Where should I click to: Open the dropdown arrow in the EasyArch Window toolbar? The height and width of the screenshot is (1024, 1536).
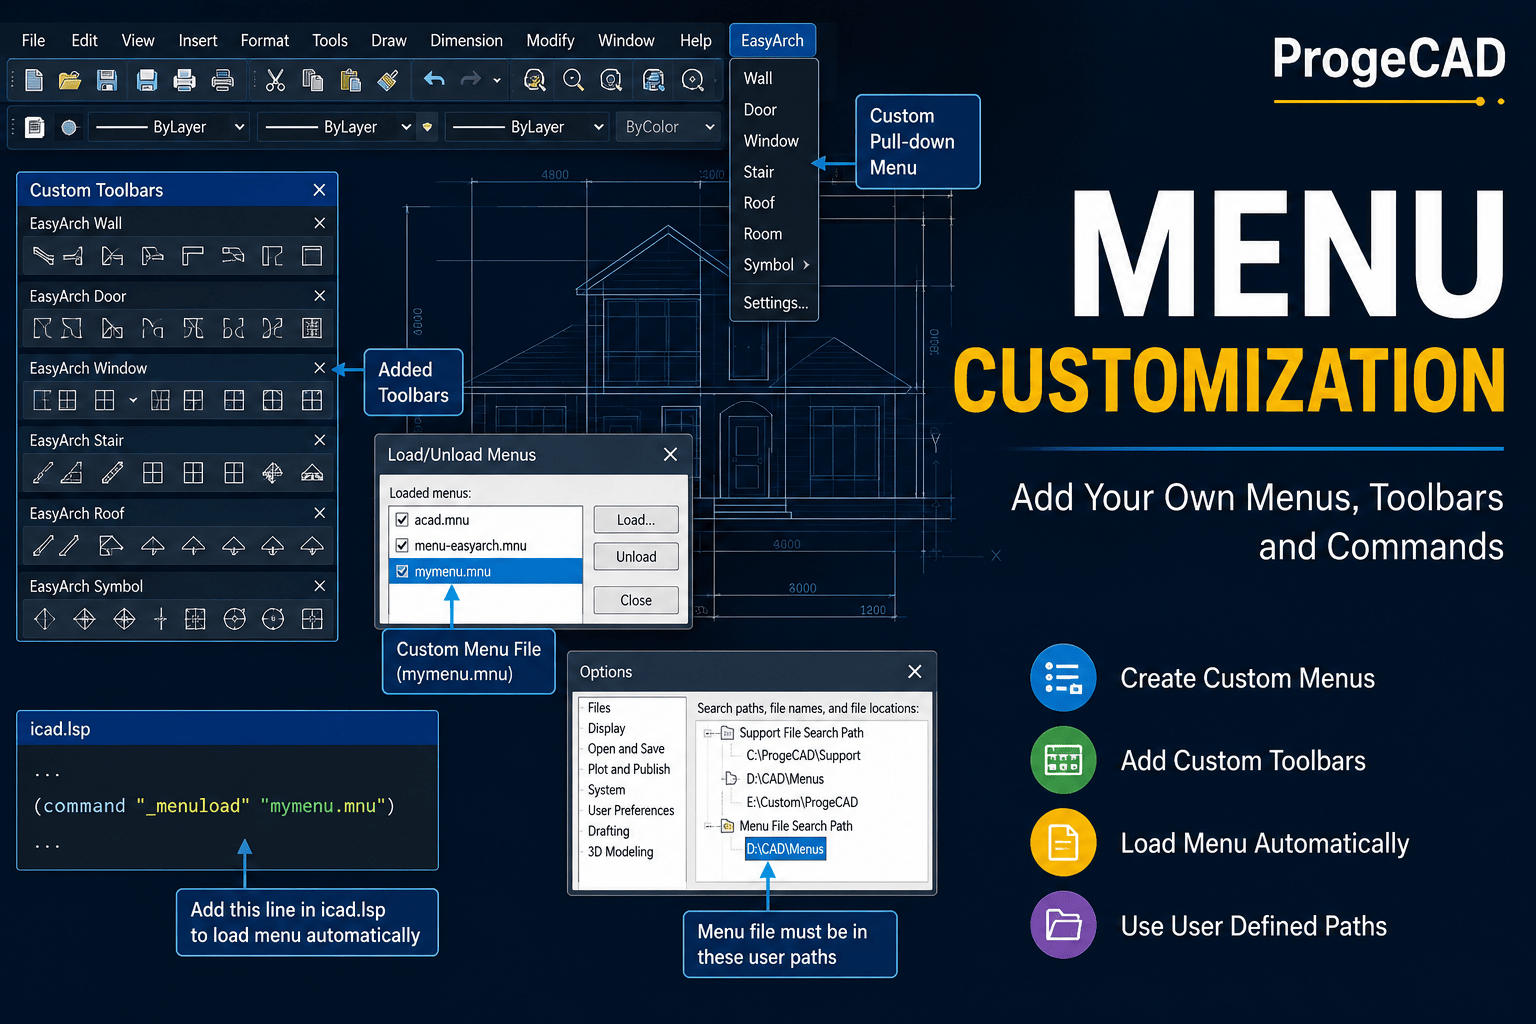[x=133, y=401]
